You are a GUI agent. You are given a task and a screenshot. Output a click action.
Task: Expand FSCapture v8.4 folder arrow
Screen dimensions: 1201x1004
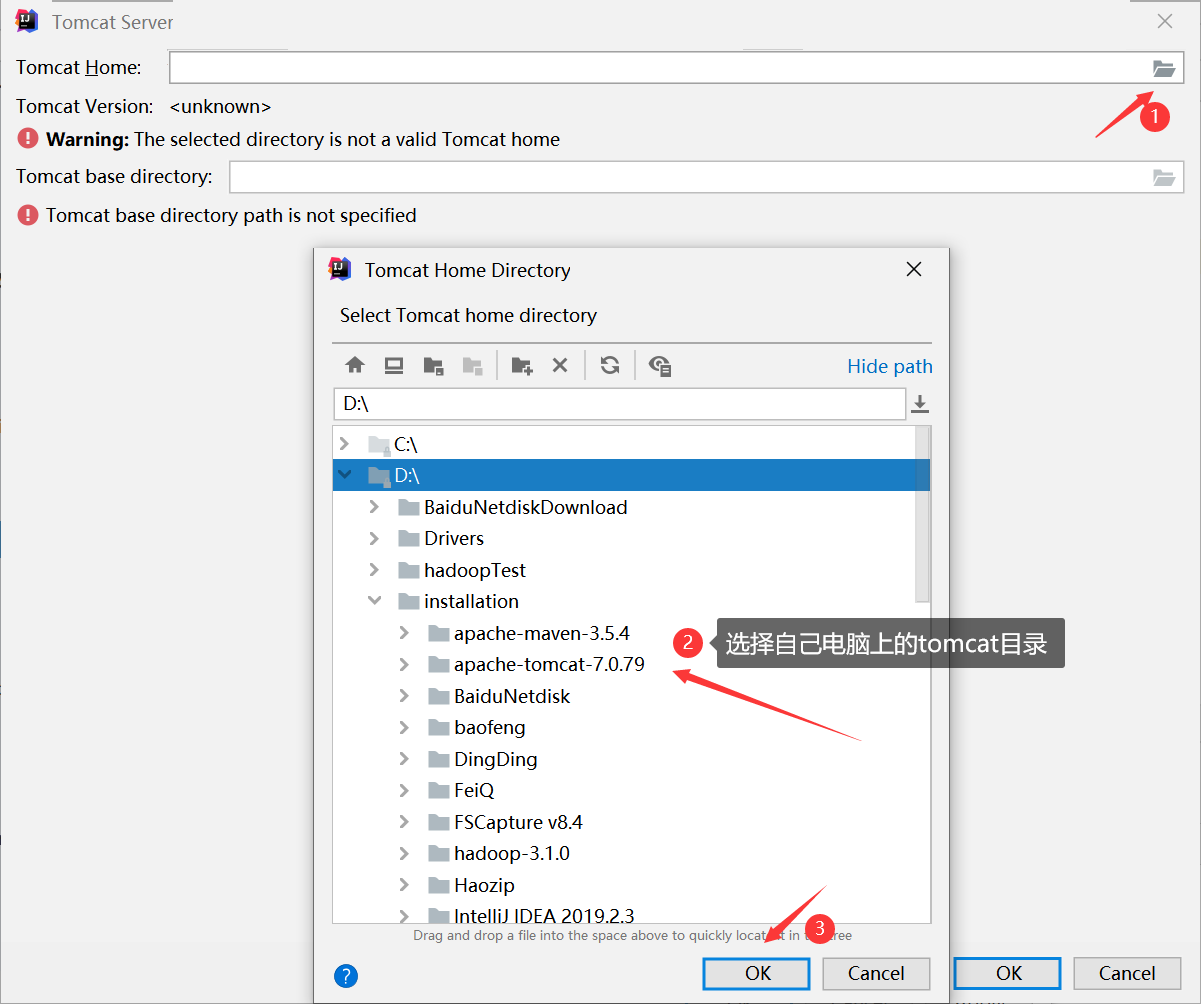[404, 822]
